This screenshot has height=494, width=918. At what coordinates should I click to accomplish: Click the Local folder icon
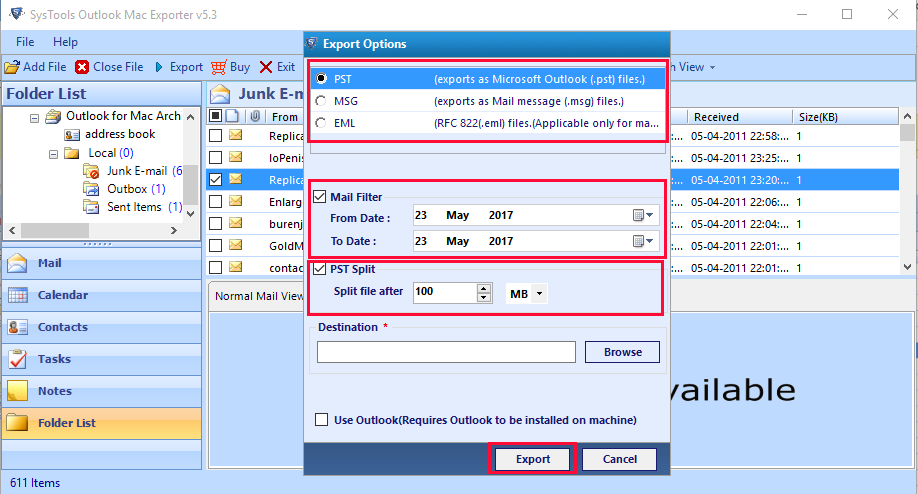coord(72,153)
